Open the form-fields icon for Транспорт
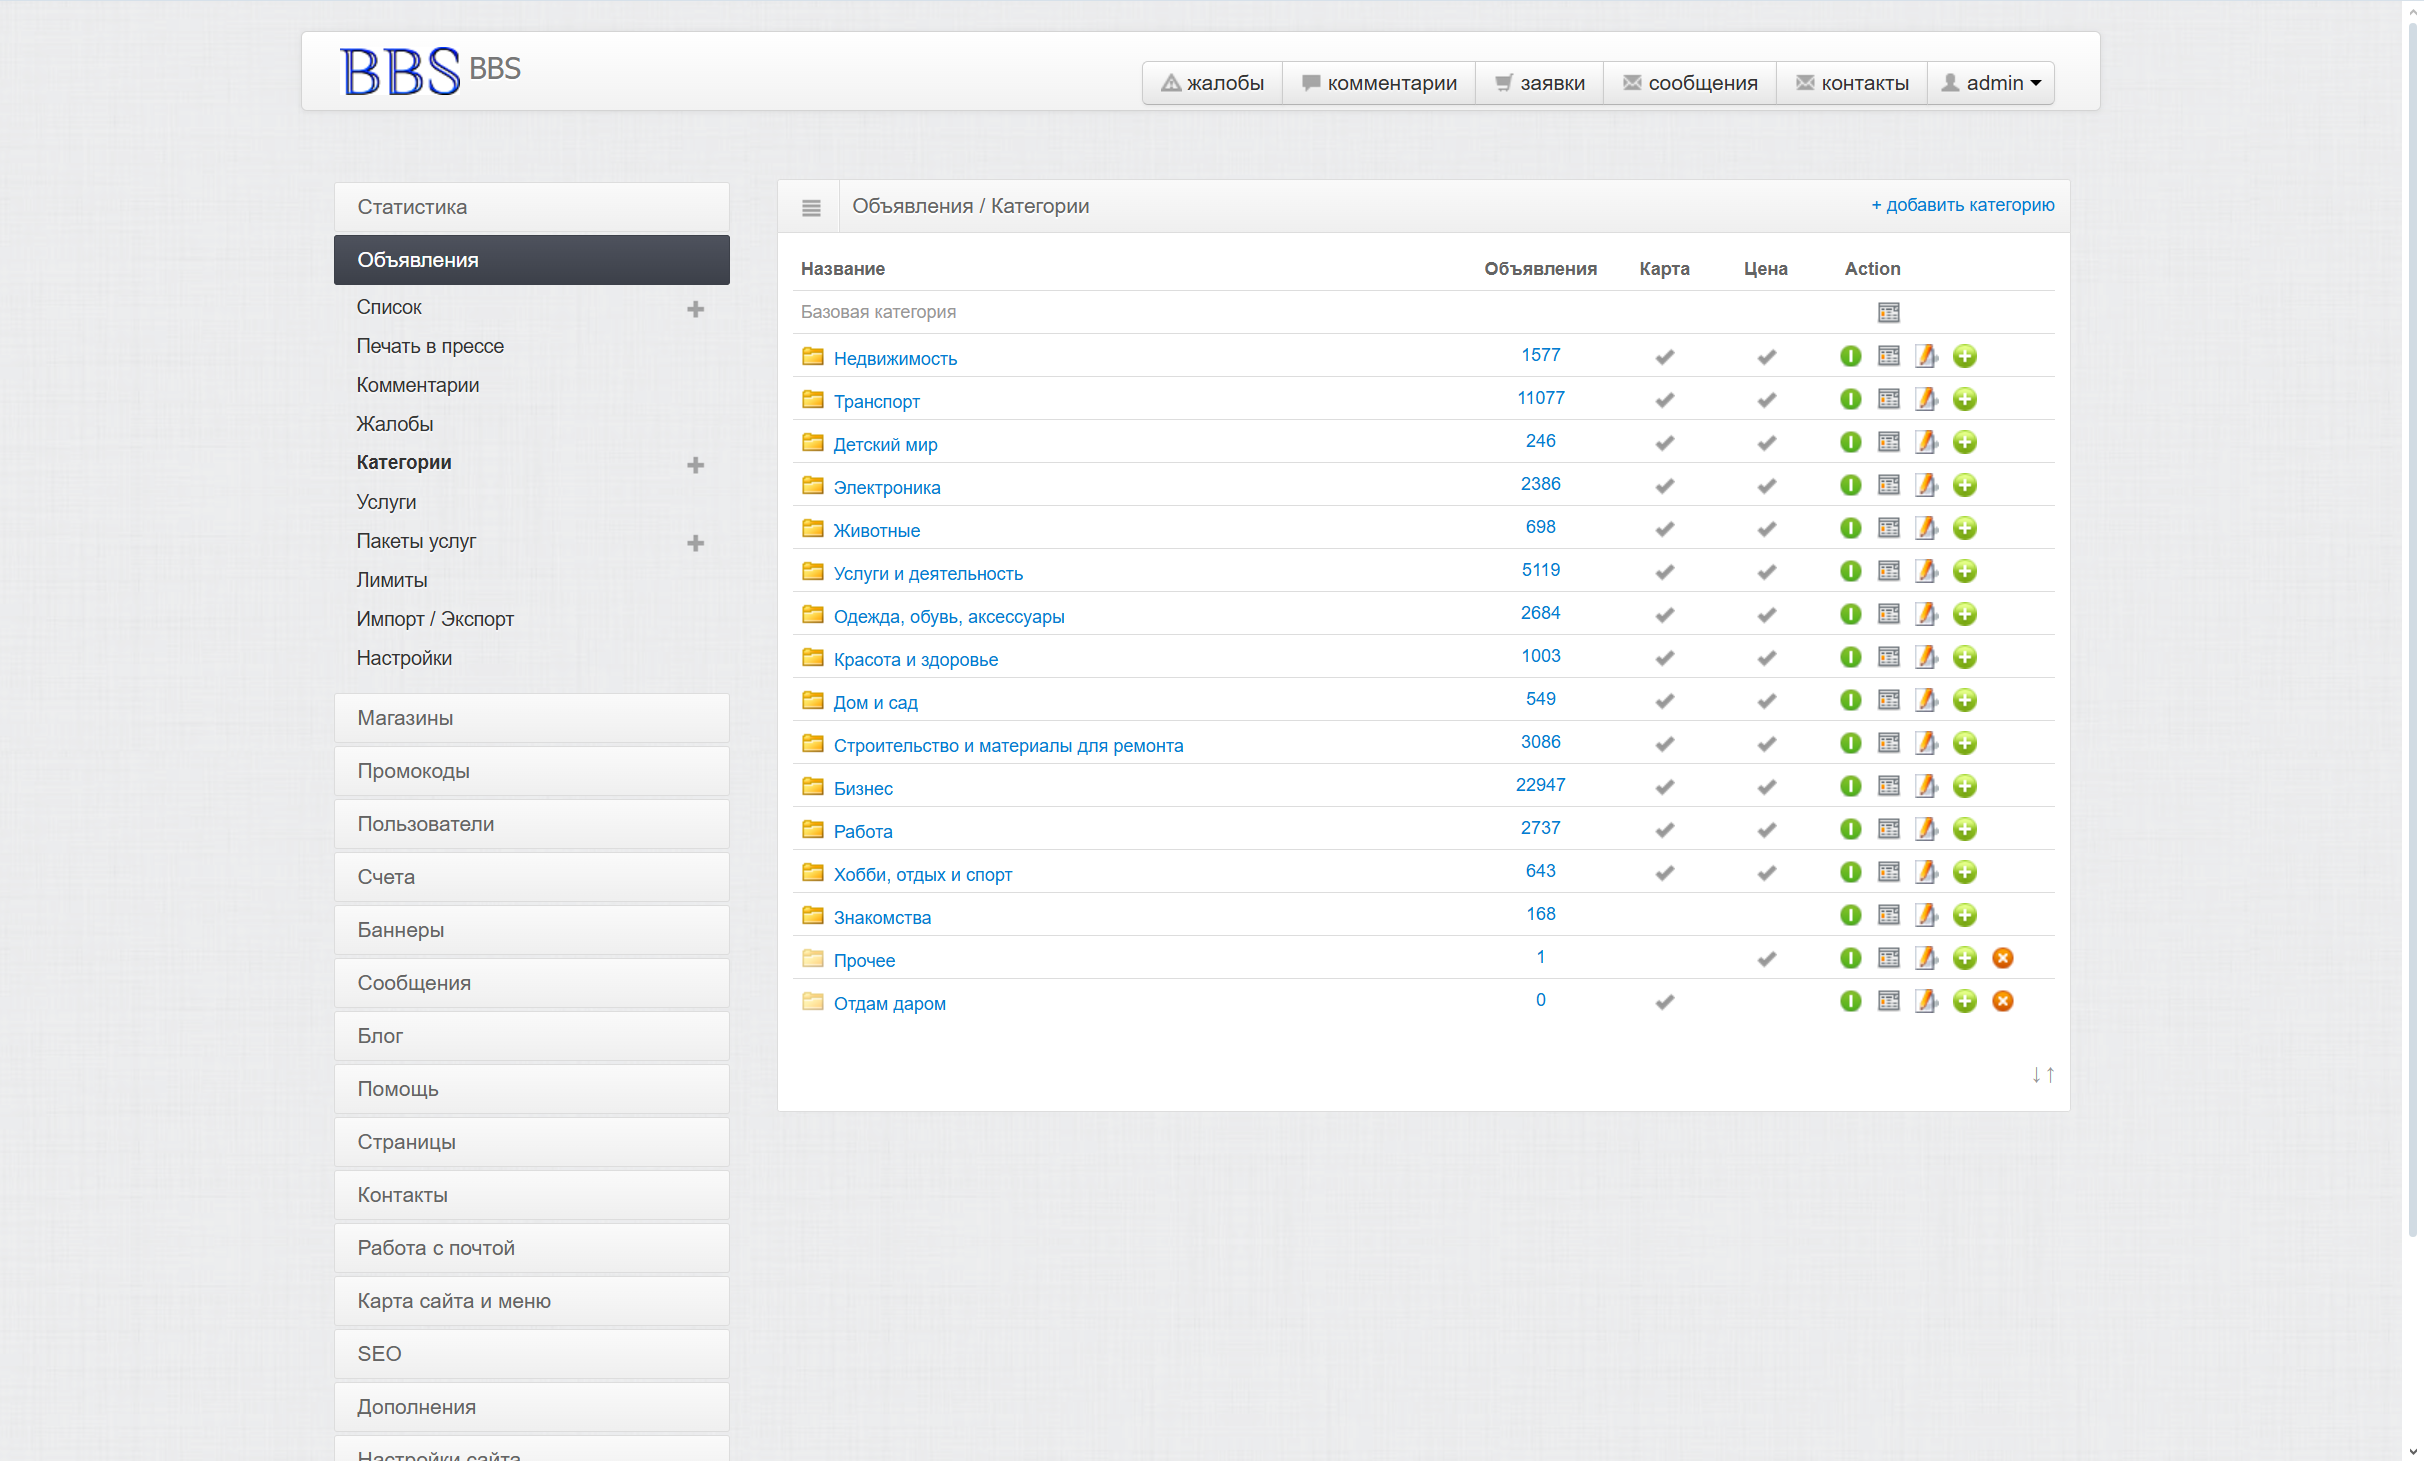 (1888, 399)
